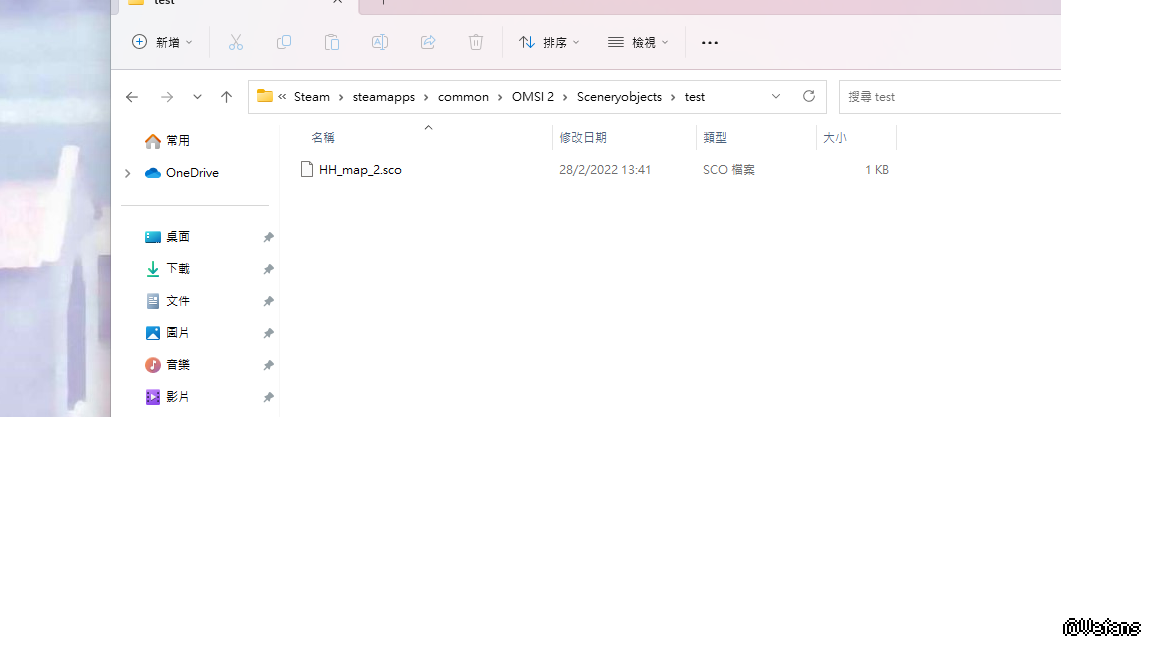Select the HH_map_2.sco file
The width and height of the screenshot is (1152, 648).
360,170
